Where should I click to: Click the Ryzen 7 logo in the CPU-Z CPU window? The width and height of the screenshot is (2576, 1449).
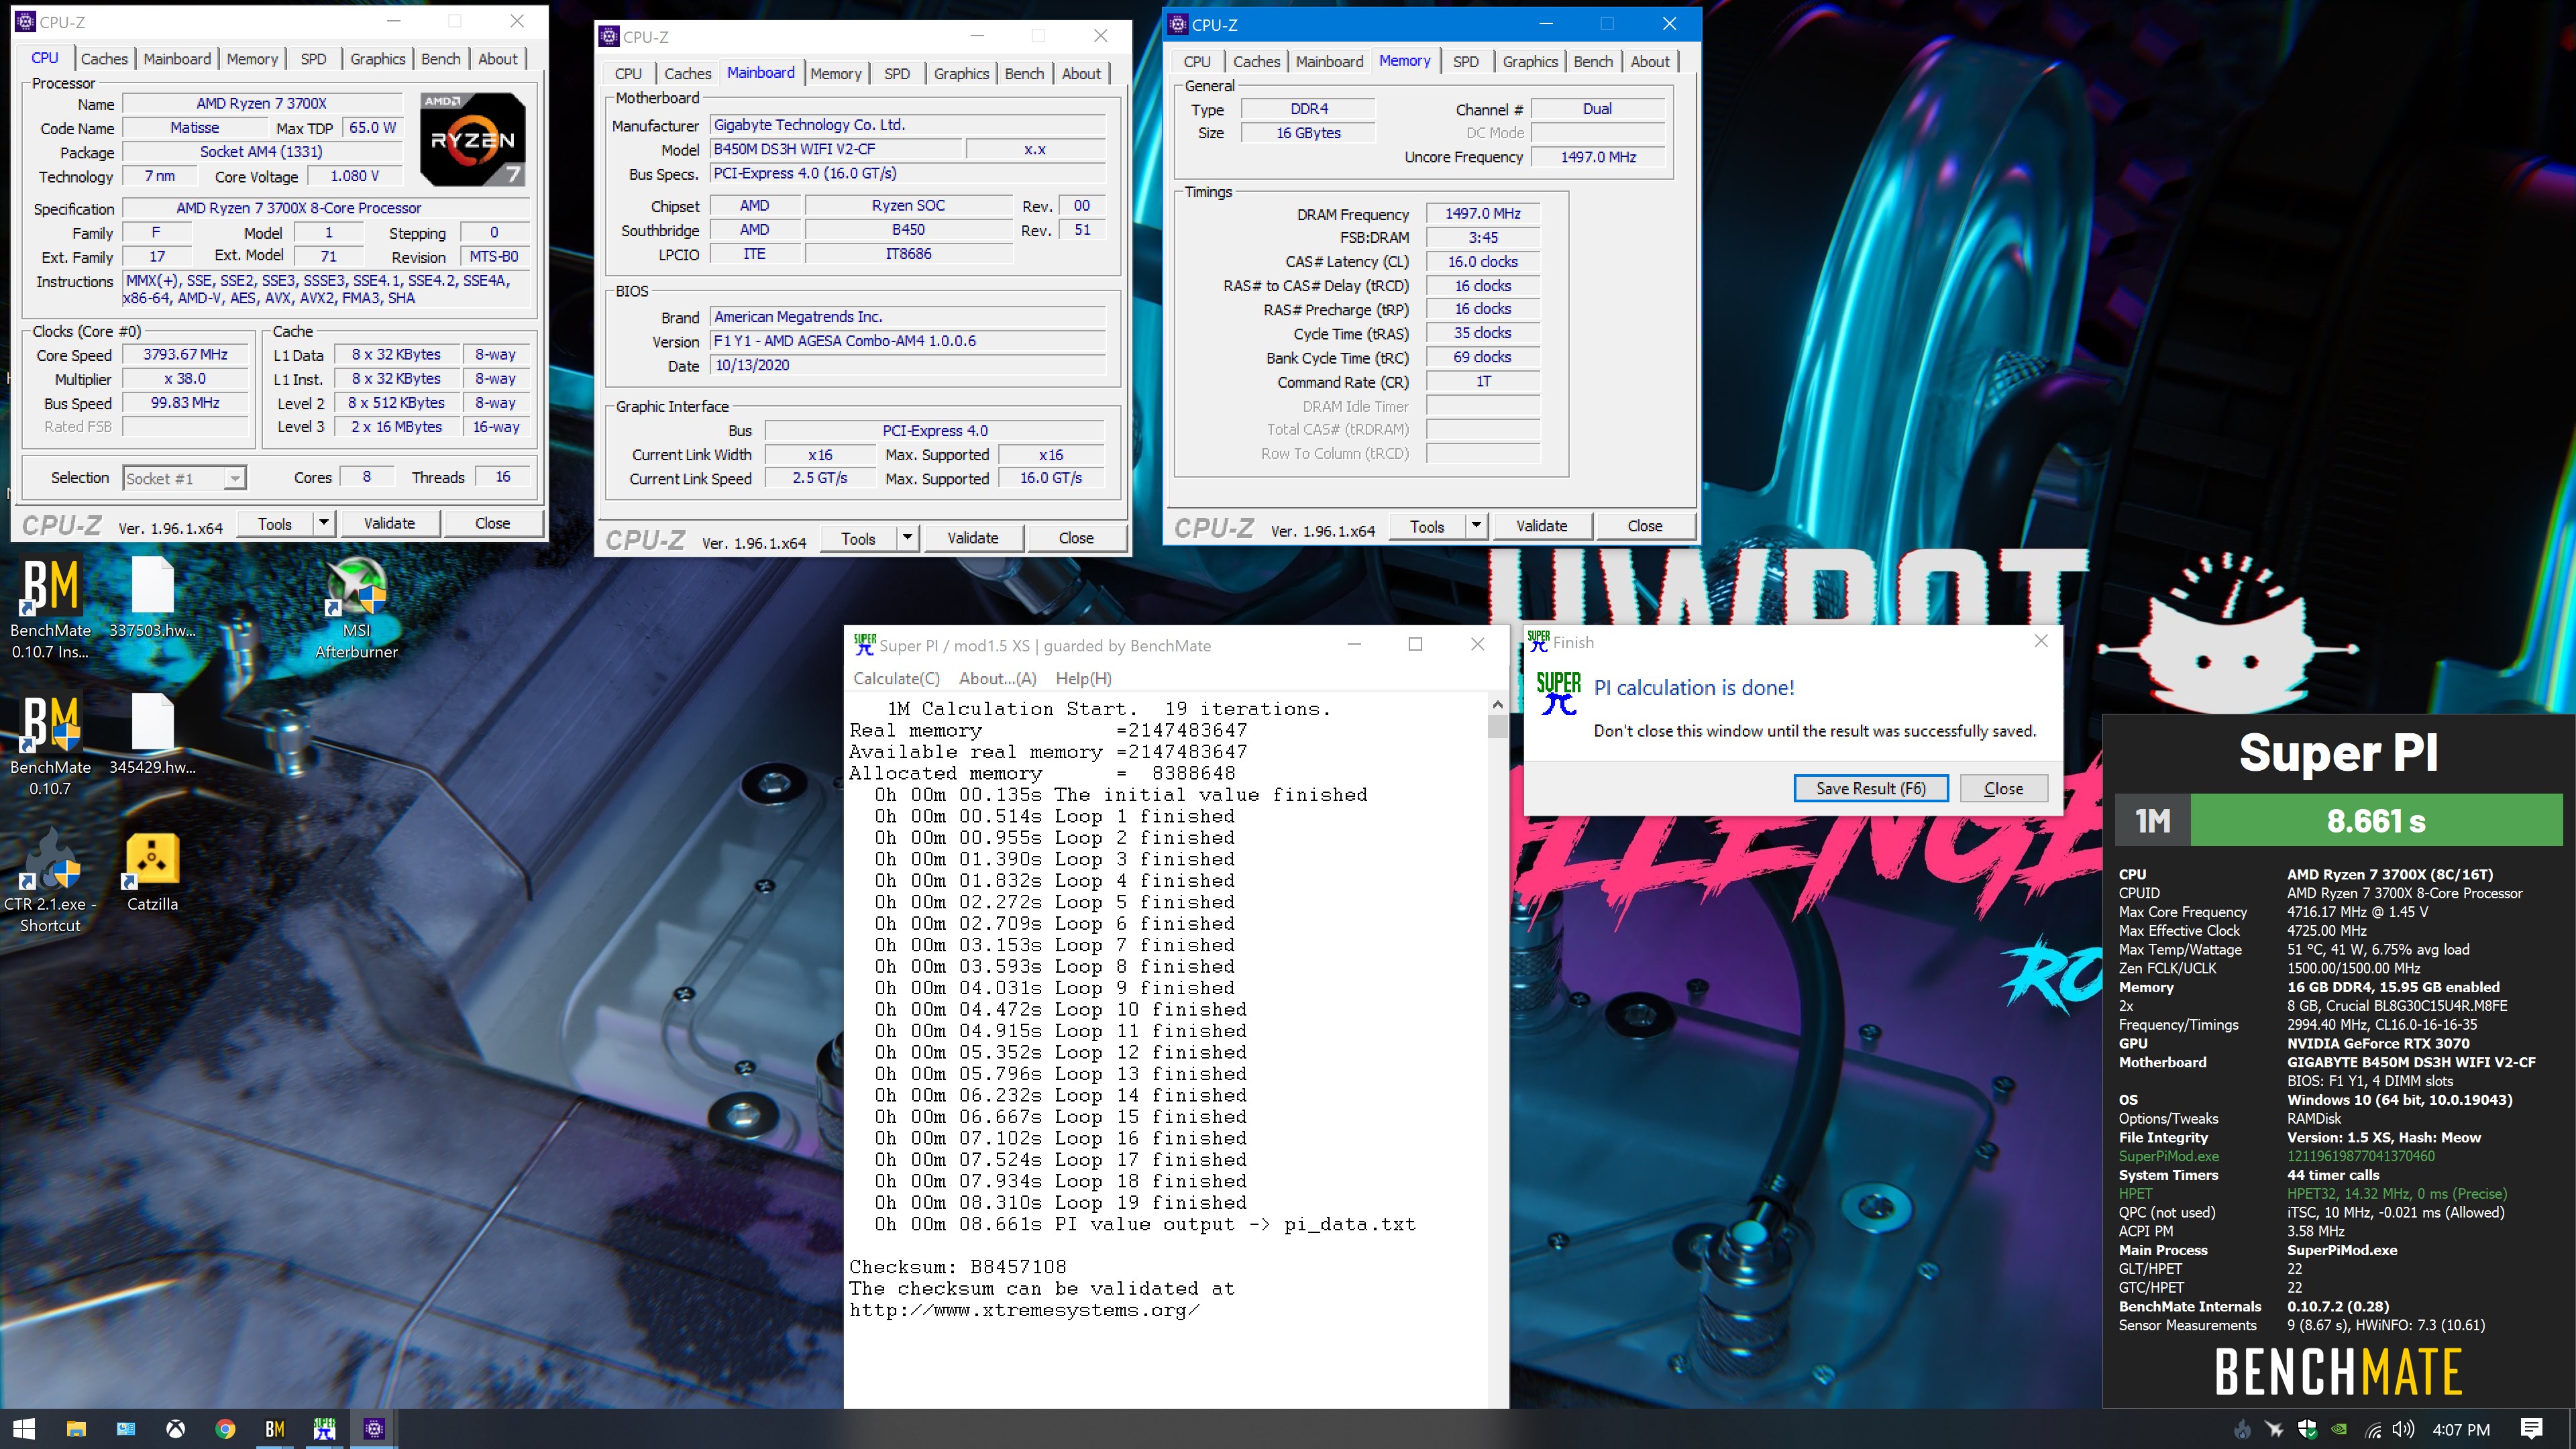pos(472,139)
